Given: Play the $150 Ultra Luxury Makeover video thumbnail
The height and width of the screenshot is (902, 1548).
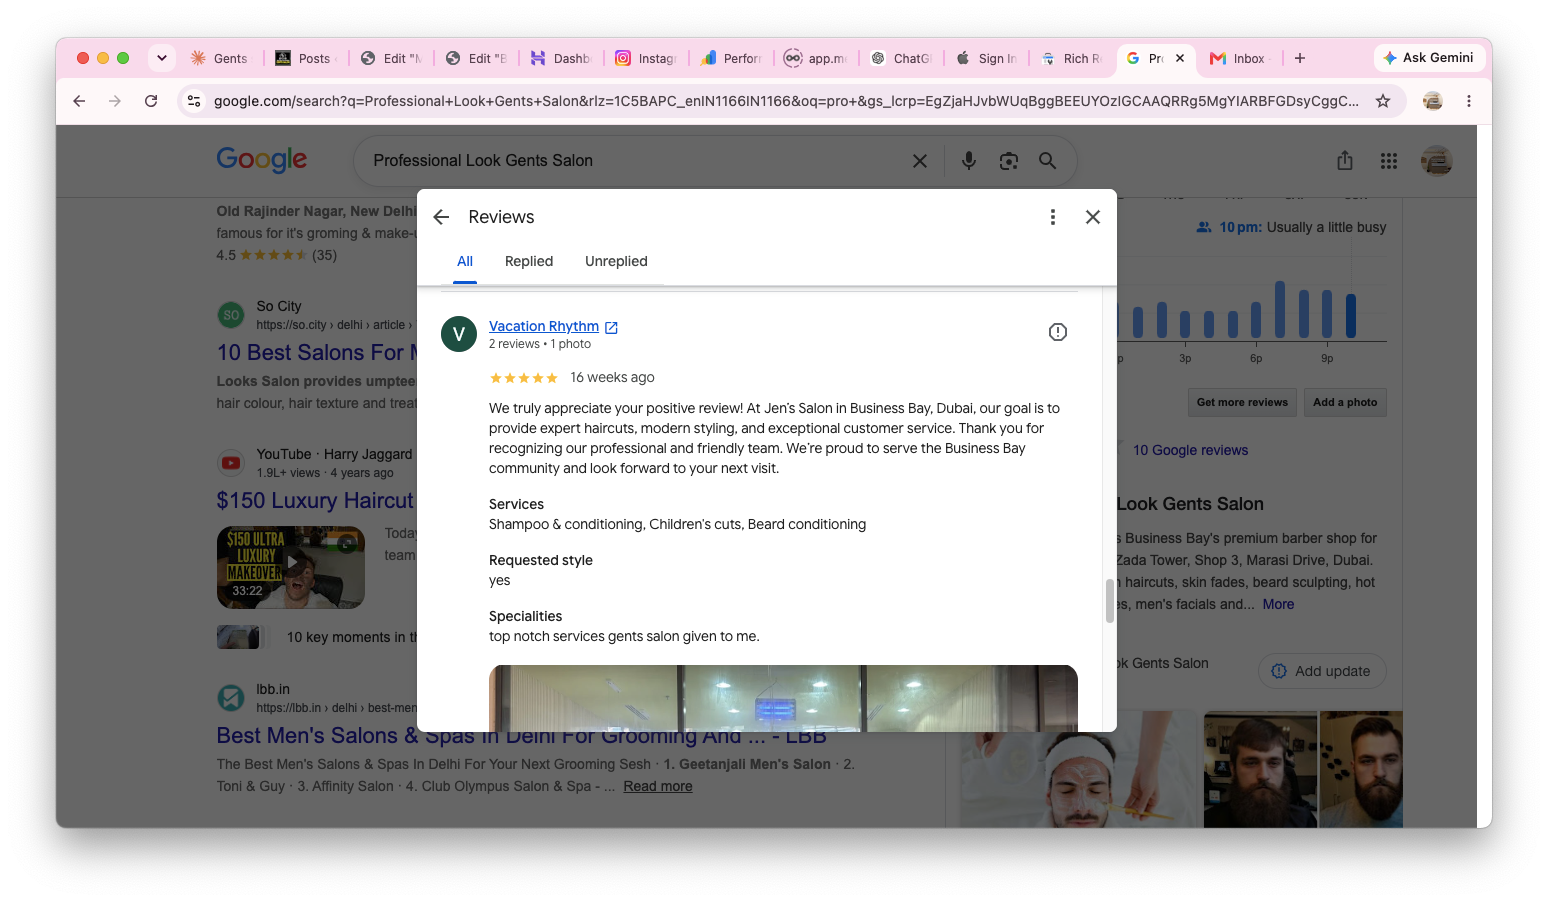Looking at the screenshot, I should tap(291, 567).
